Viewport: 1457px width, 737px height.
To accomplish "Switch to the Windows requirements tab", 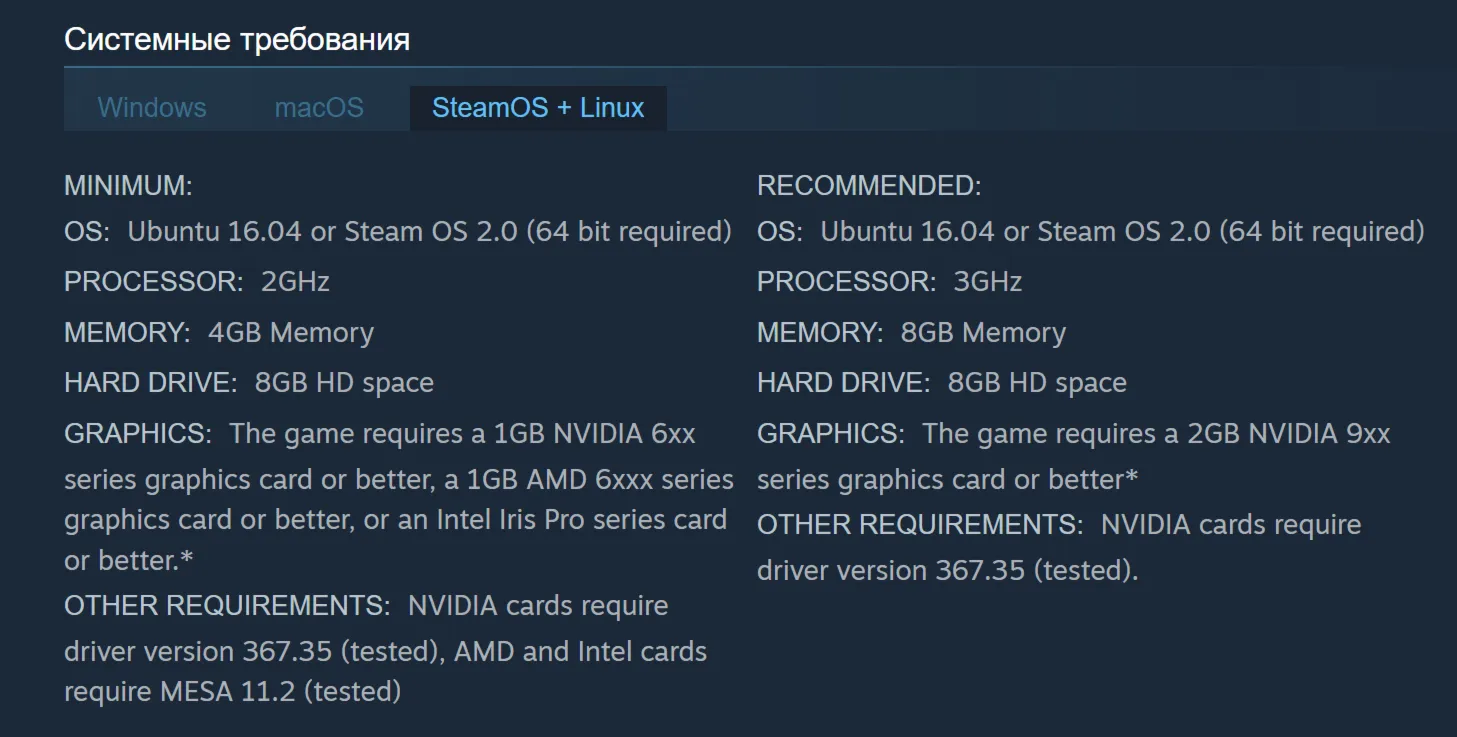I will coord(152,108).
